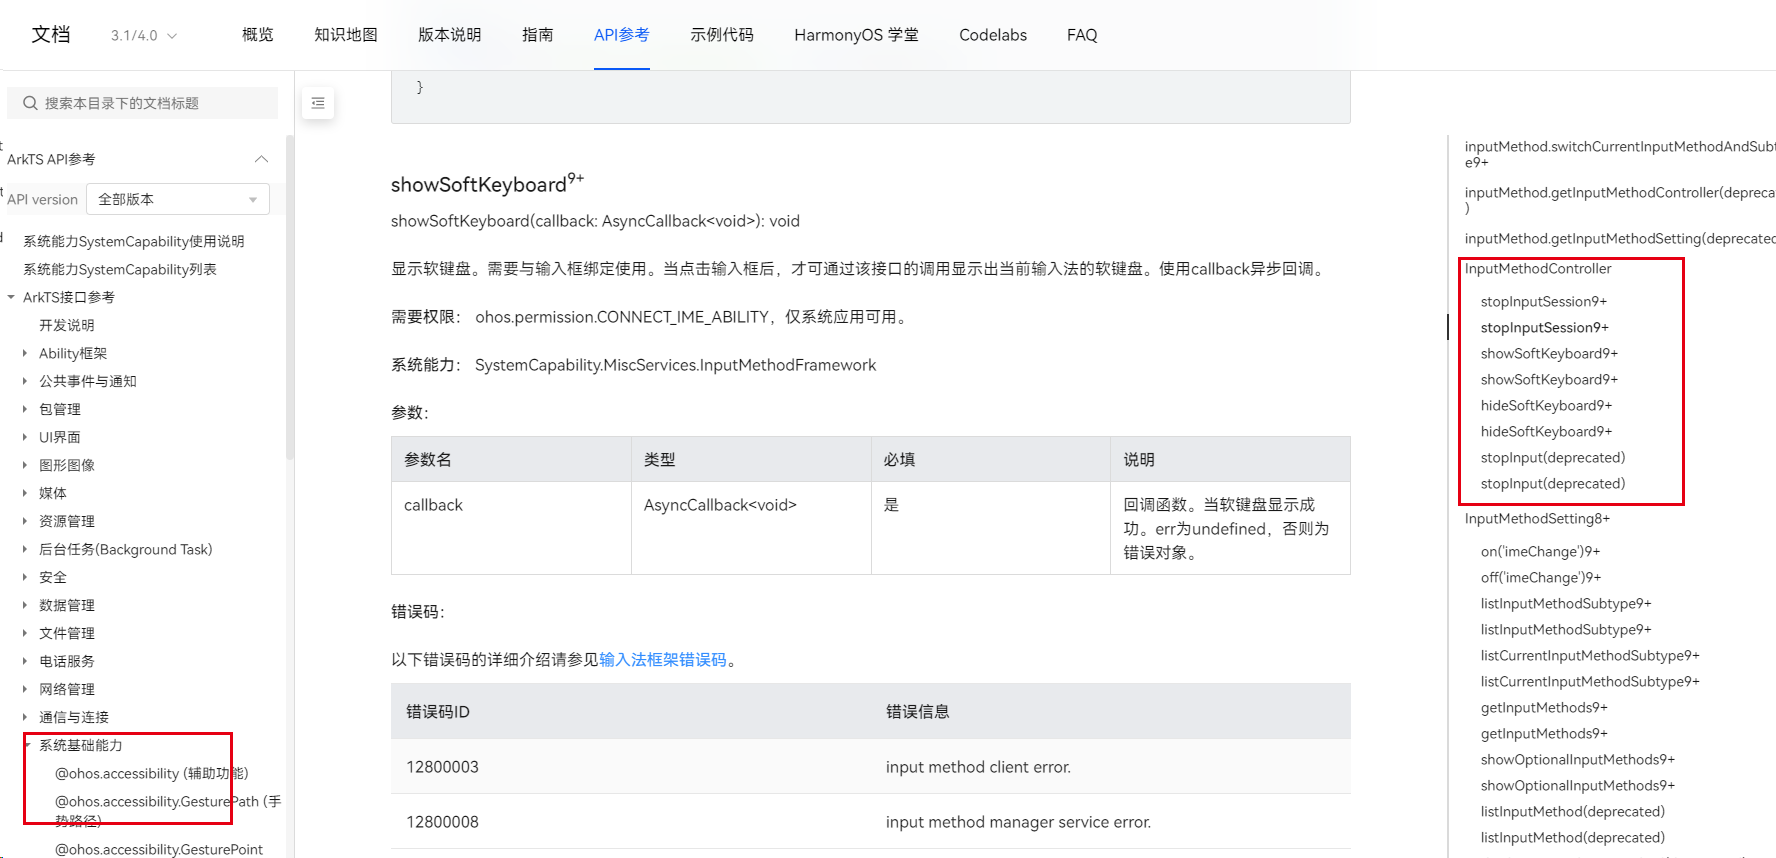This screenshot has width=1776, height=858.
Task: Expand the 包管理 tree node
Action: click(x=25, y=409)
